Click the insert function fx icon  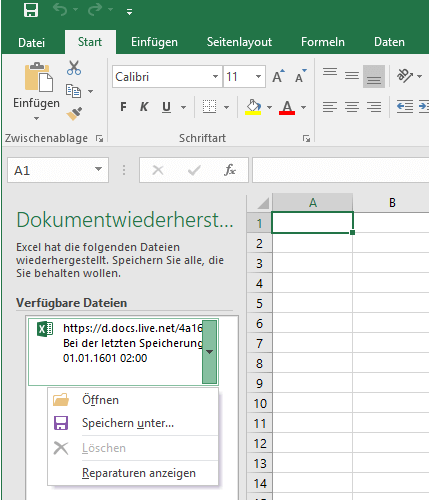(230, 170)
